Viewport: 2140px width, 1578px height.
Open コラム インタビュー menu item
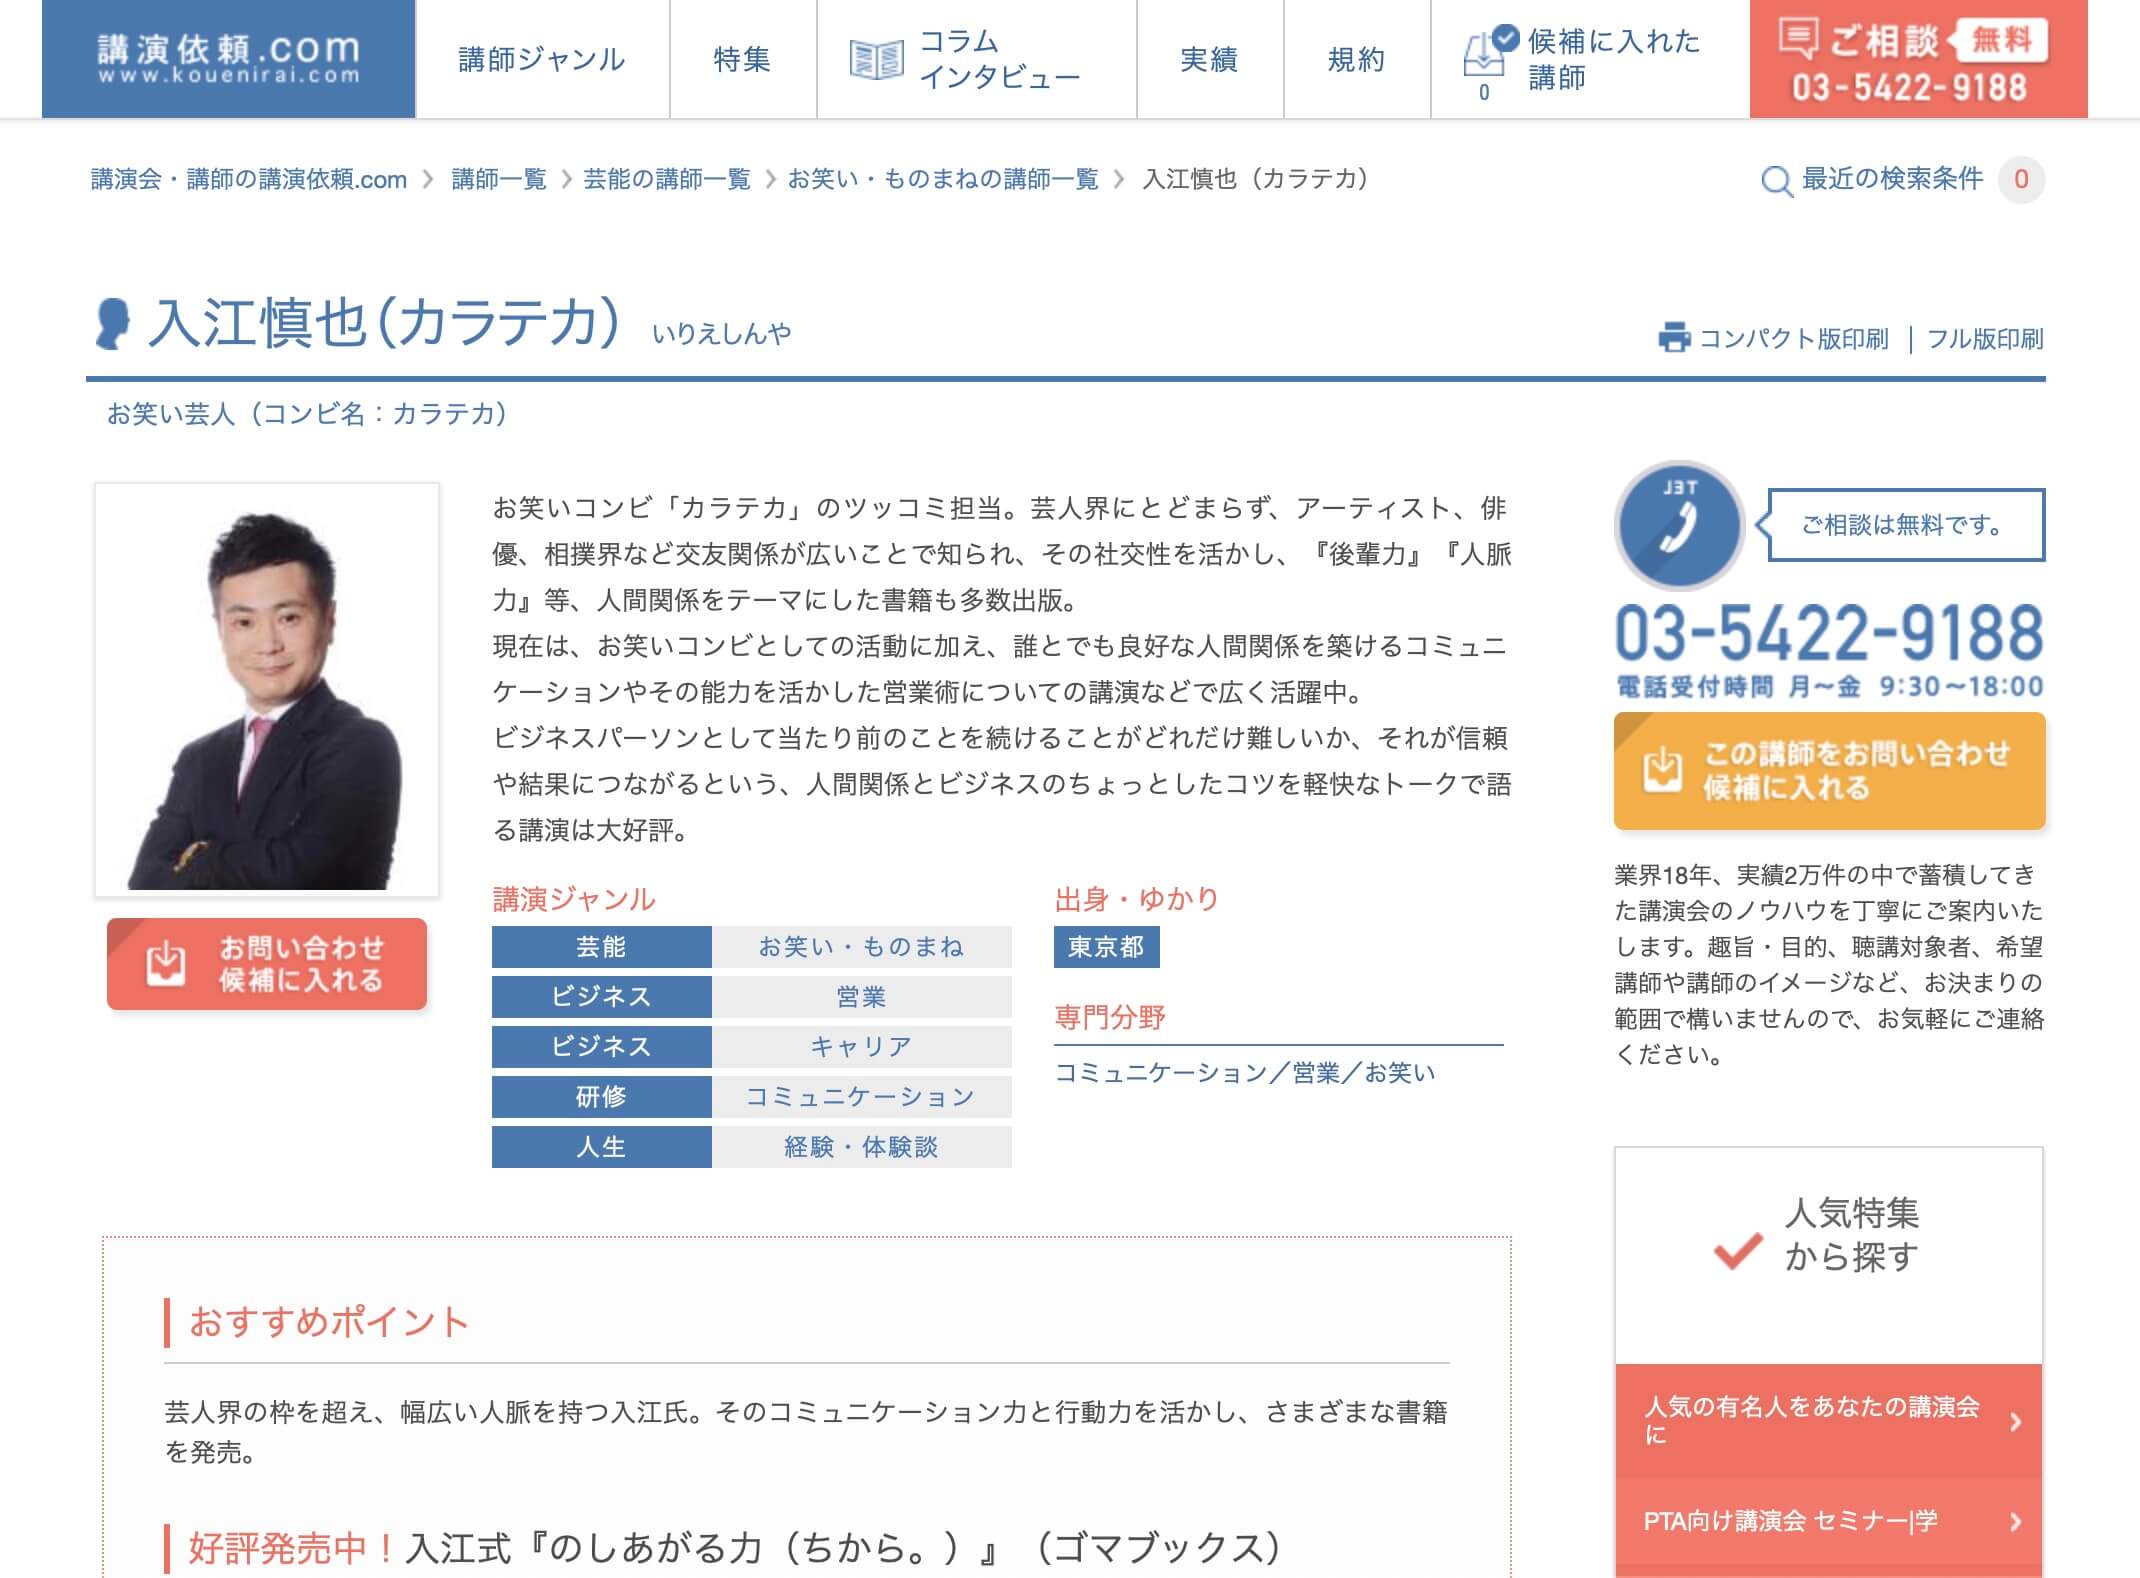[976, 59]
